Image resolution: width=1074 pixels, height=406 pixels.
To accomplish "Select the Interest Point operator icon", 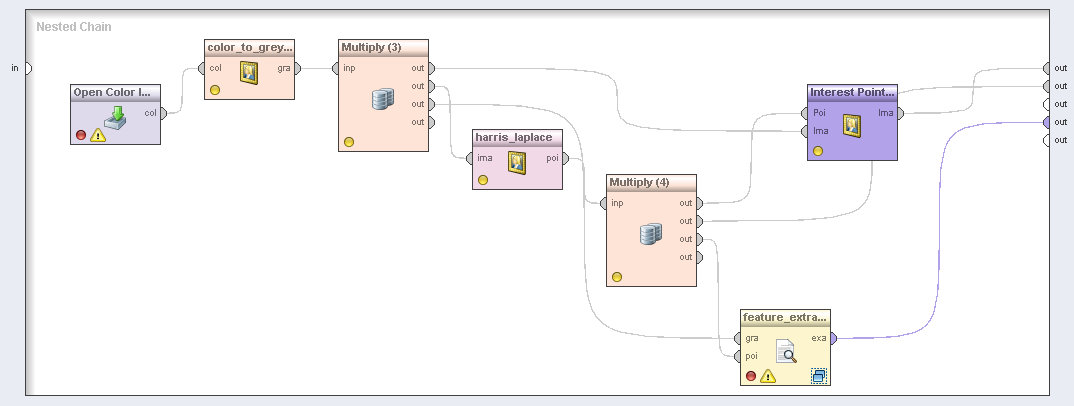I will (x=852, y=126).
